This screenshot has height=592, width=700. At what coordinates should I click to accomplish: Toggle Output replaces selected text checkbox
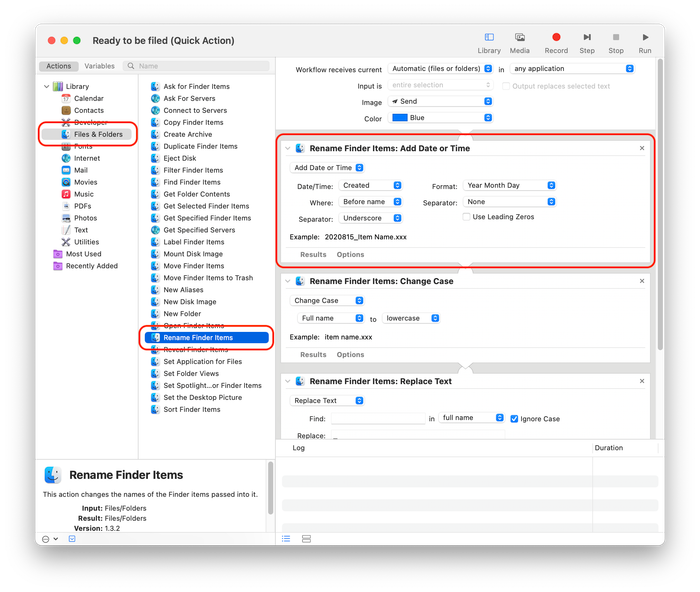pos(506,86)
